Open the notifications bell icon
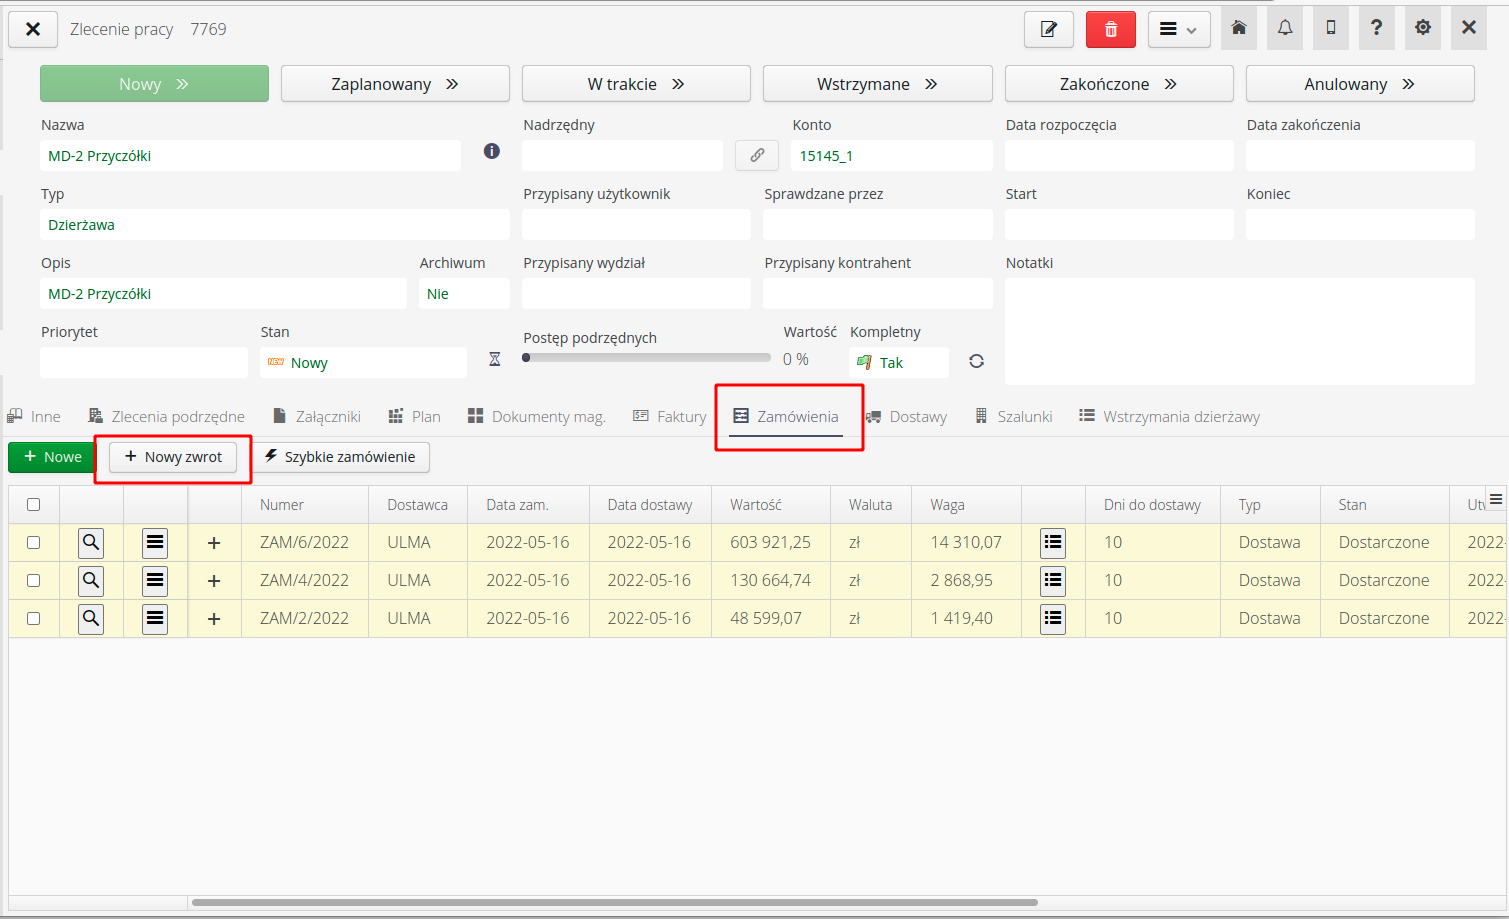The width and height of the screenshot is (1509, 919). [1285, 28]
